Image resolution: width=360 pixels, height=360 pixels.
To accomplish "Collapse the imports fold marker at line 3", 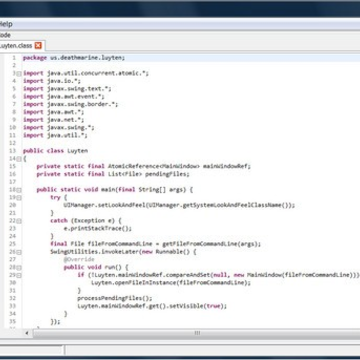I will pos(19,74).
